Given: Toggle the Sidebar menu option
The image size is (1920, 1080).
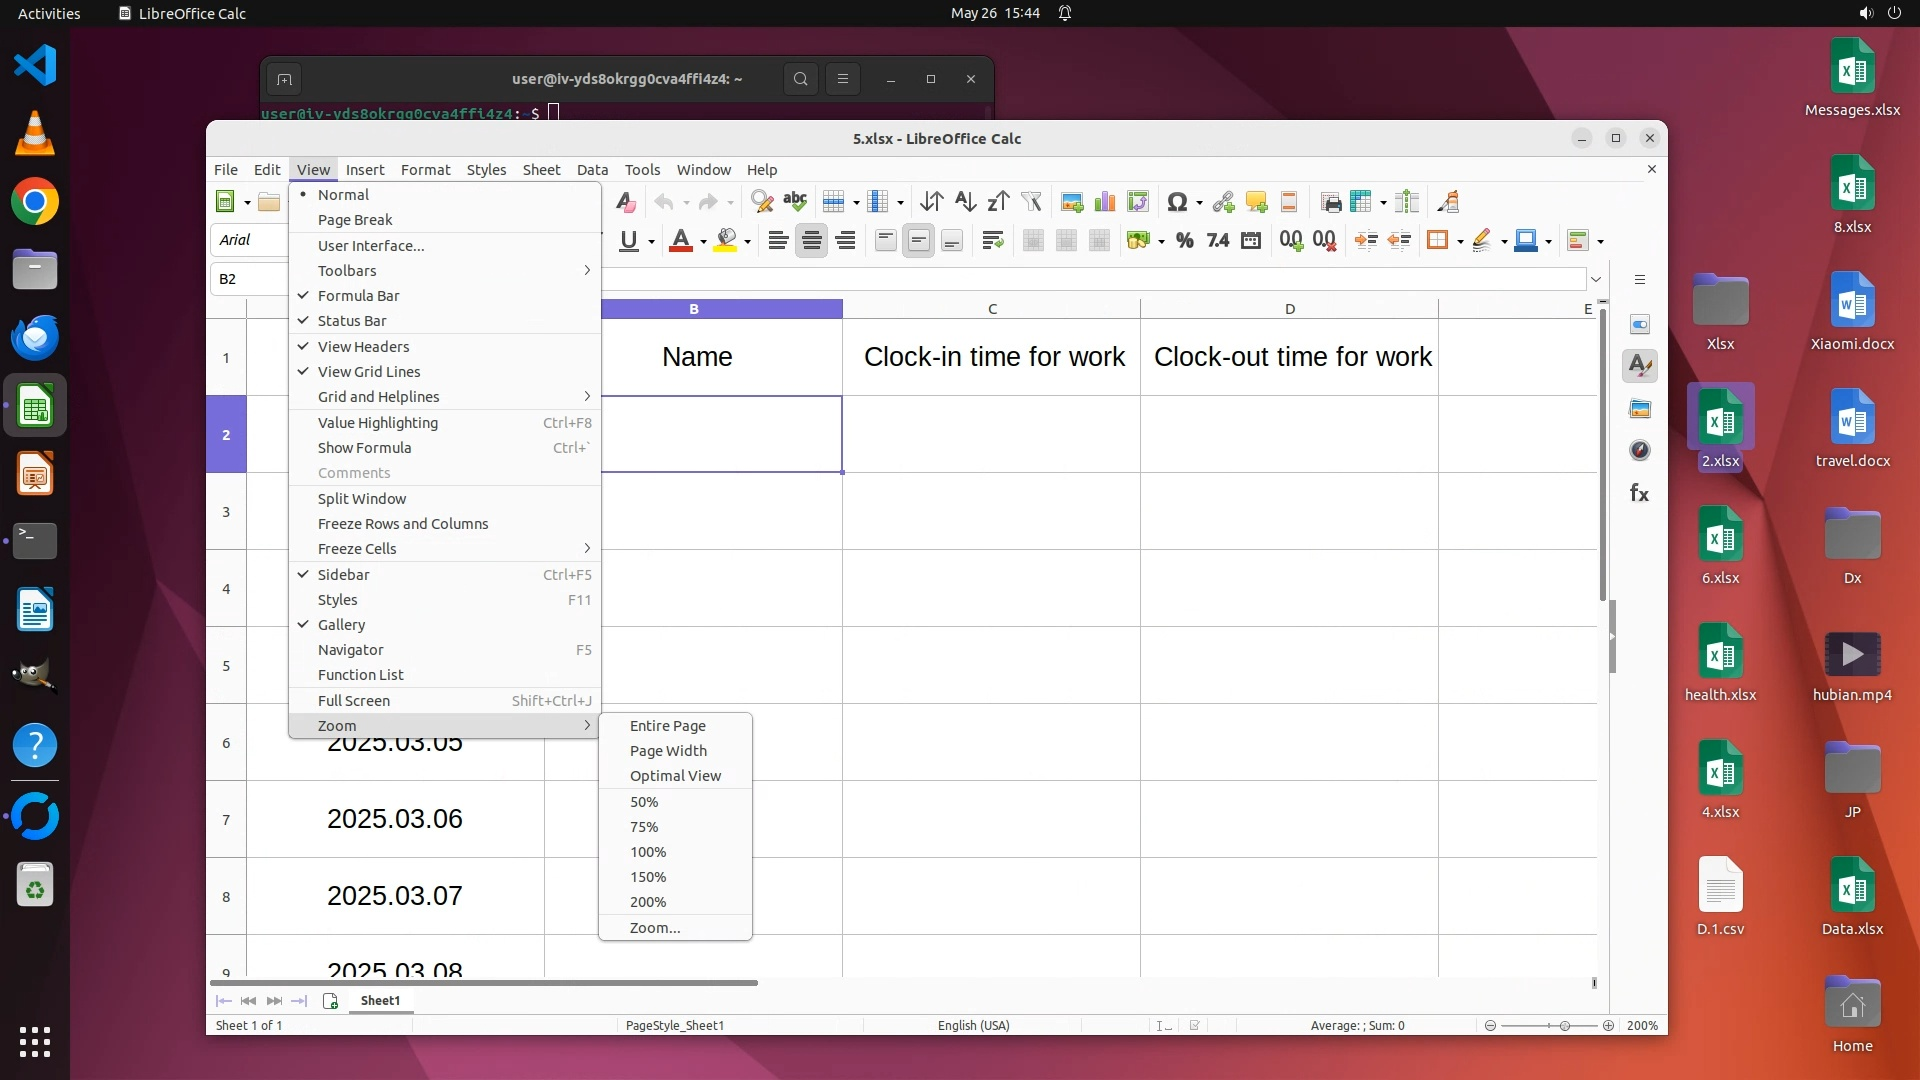Looking at the screenshot, I should 343,575.
